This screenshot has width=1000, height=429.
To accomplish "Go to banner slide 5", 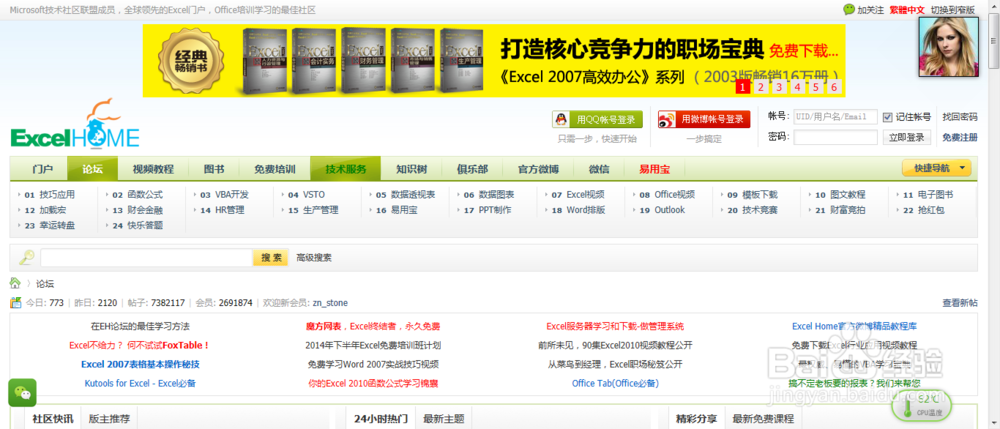I will tap(816, 87).
